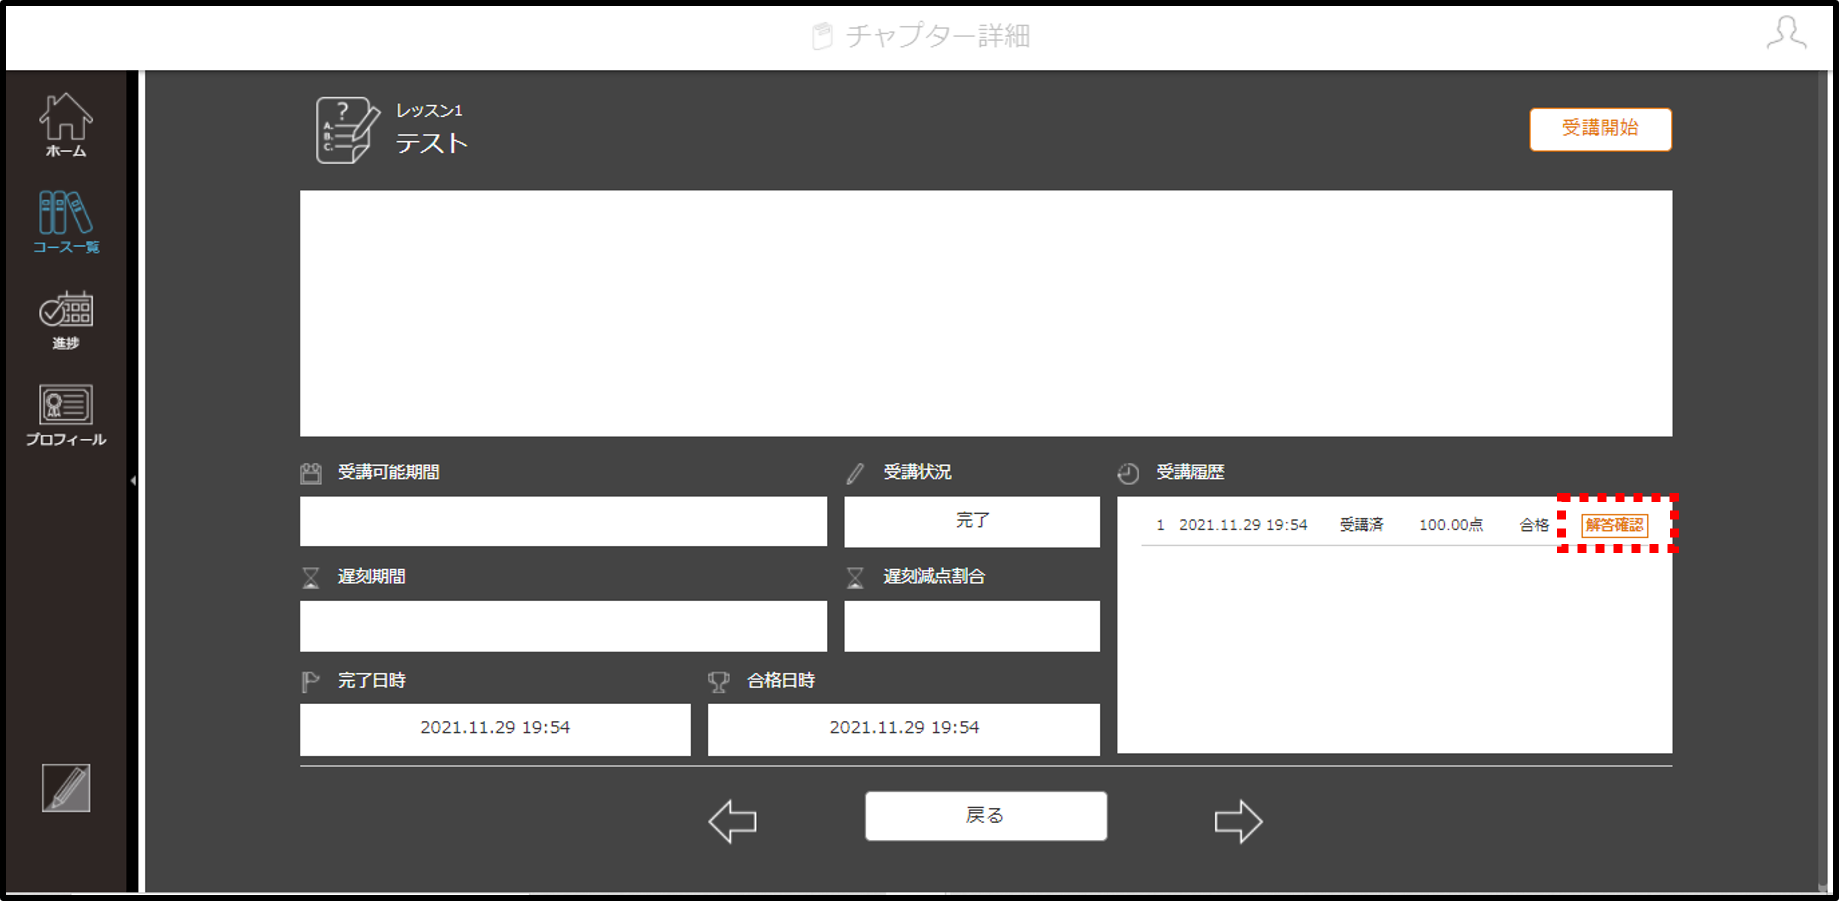Click the 合格日時 trophy icon
Screen dimensions: 1839x901
(x=718, y=681)
